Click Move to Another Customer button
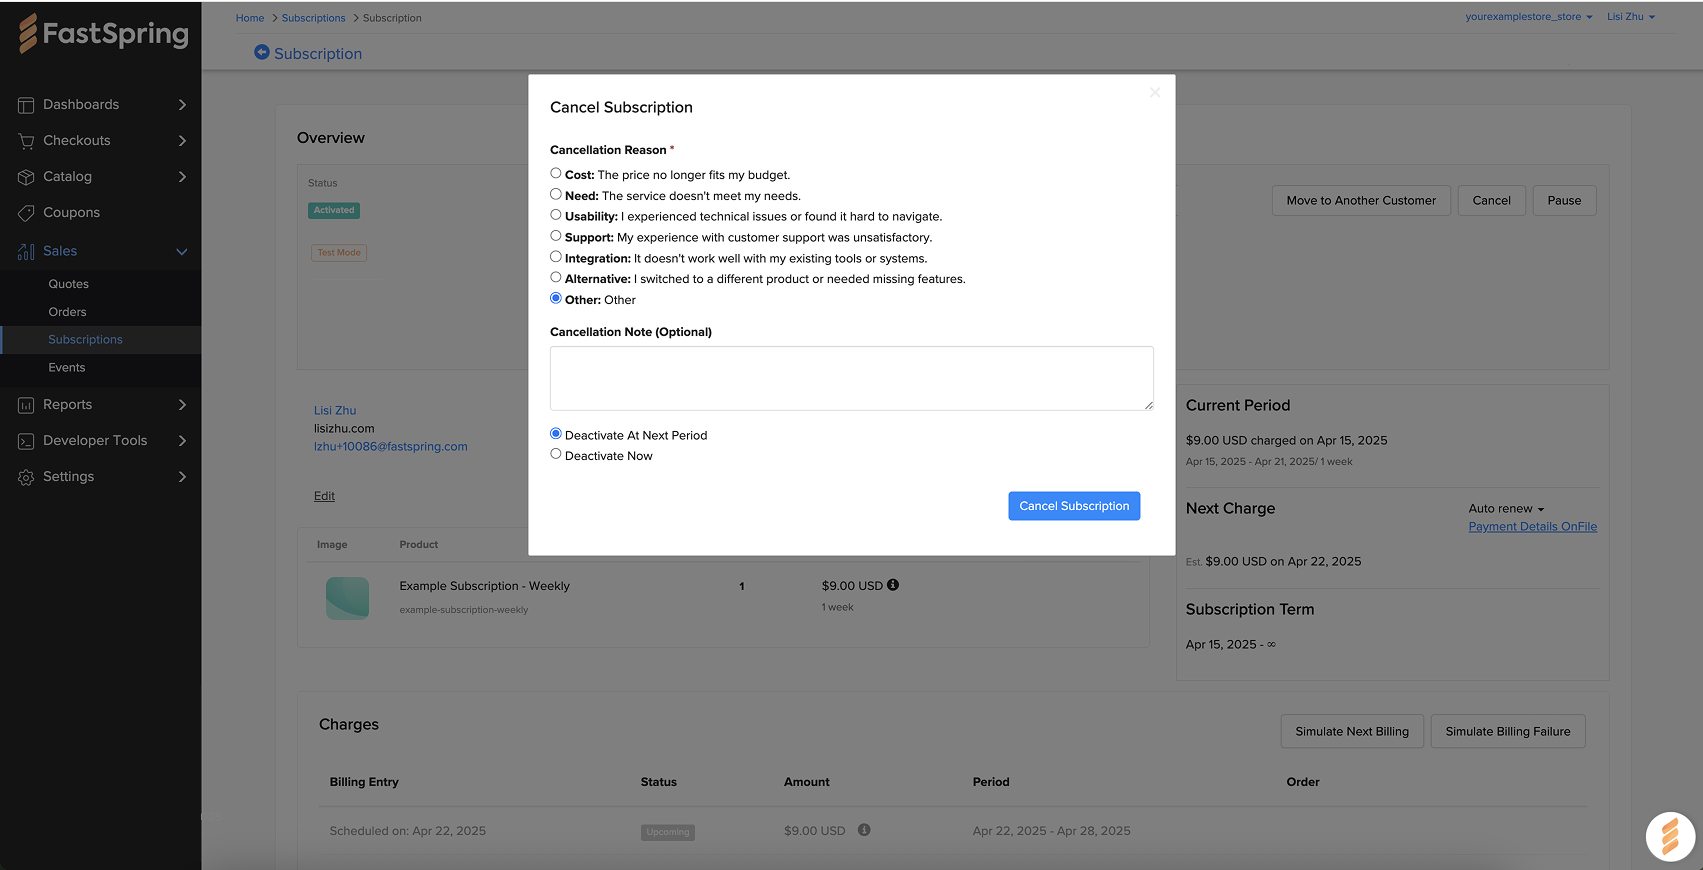Viewport: 1703px width, 870px height. point(1361,201)
